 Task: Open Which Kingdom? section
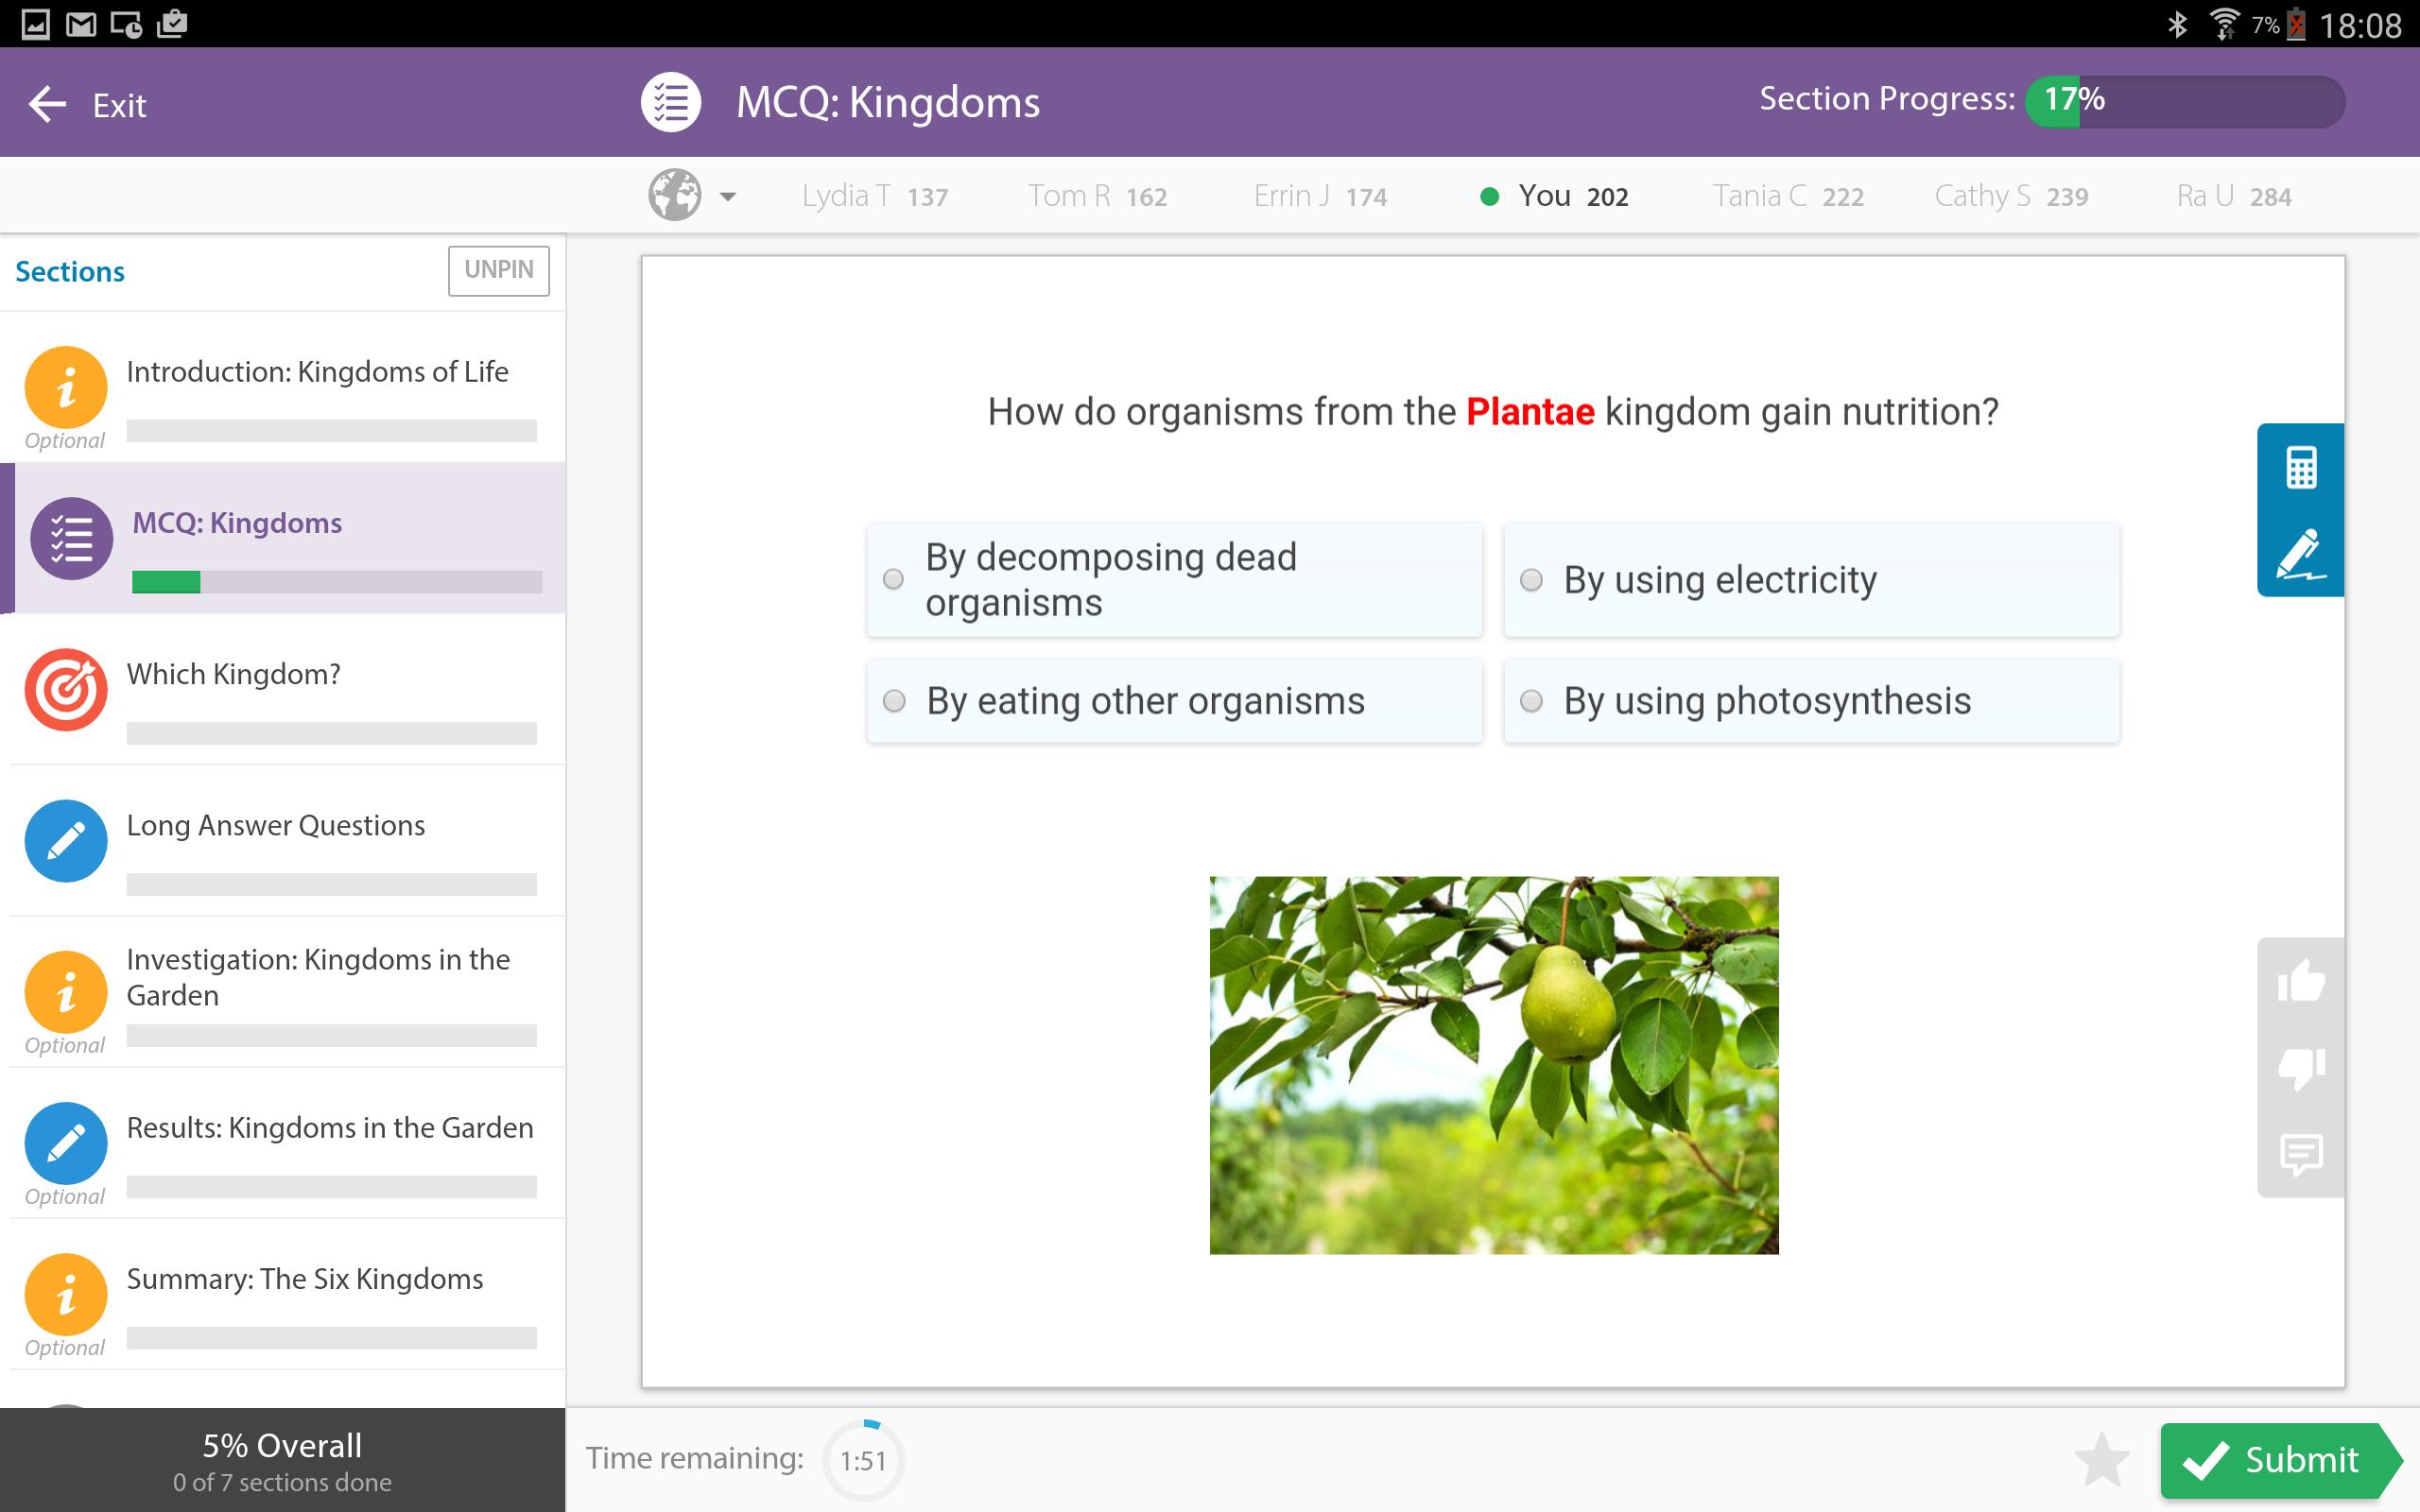click(283, 689)
